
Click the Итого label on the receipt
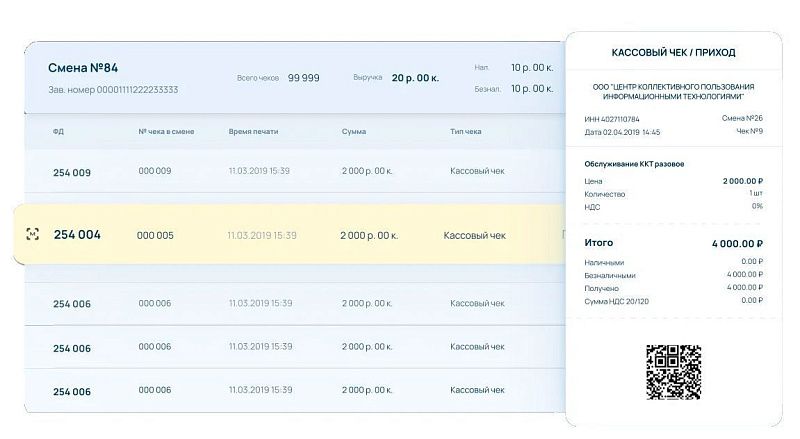[598, 242]
